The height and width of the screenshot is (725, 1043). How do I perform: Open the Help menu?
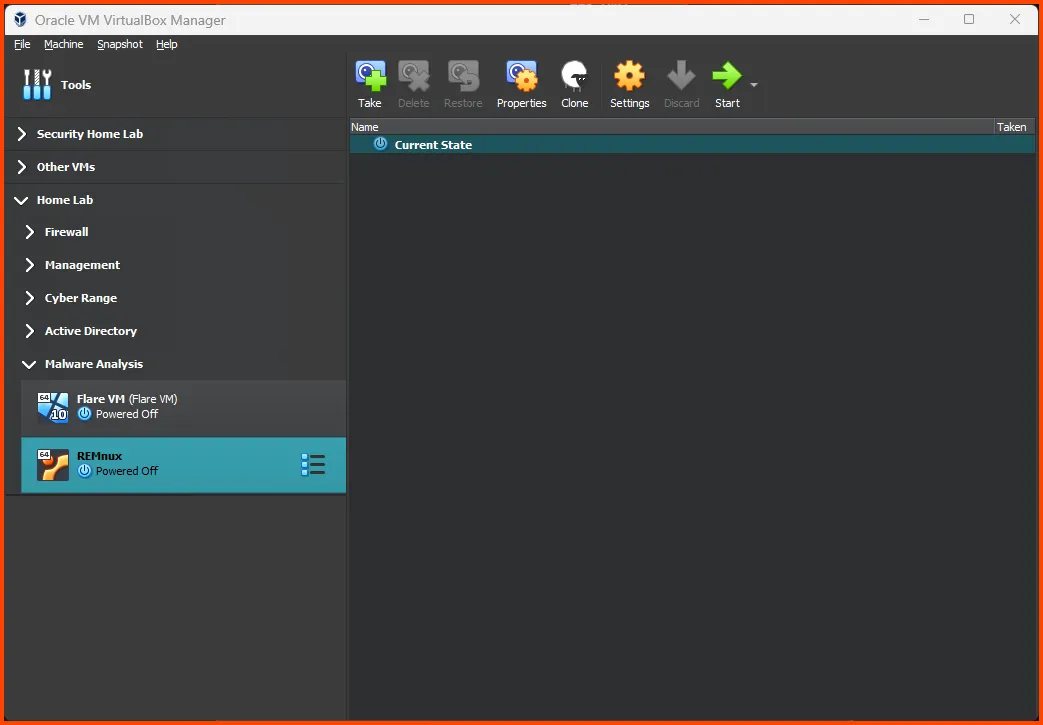(x=166, y=44)
